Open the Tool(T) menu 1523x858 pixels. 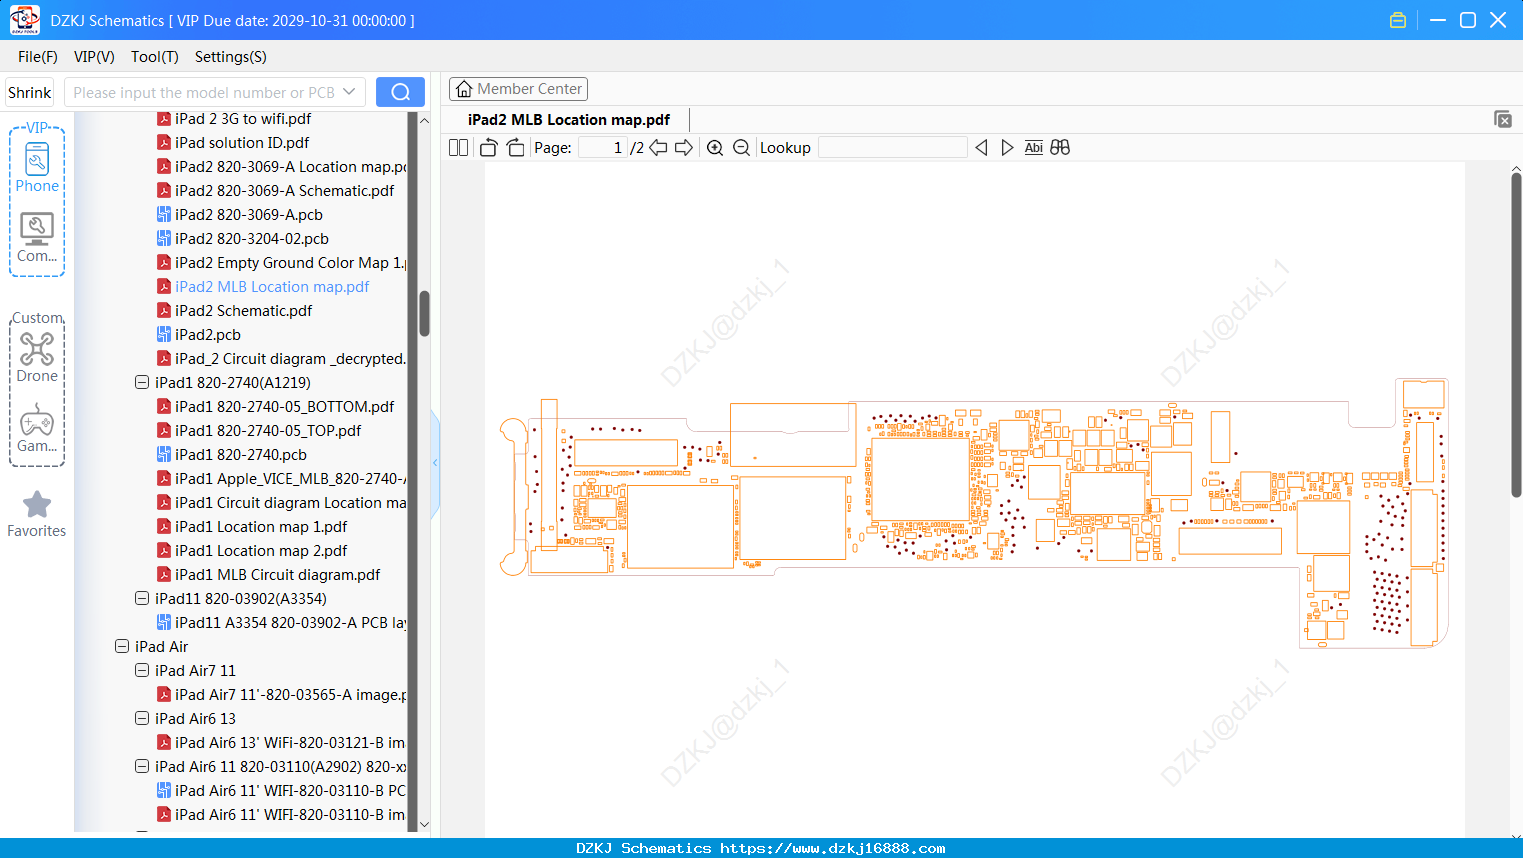click(155, 57)
